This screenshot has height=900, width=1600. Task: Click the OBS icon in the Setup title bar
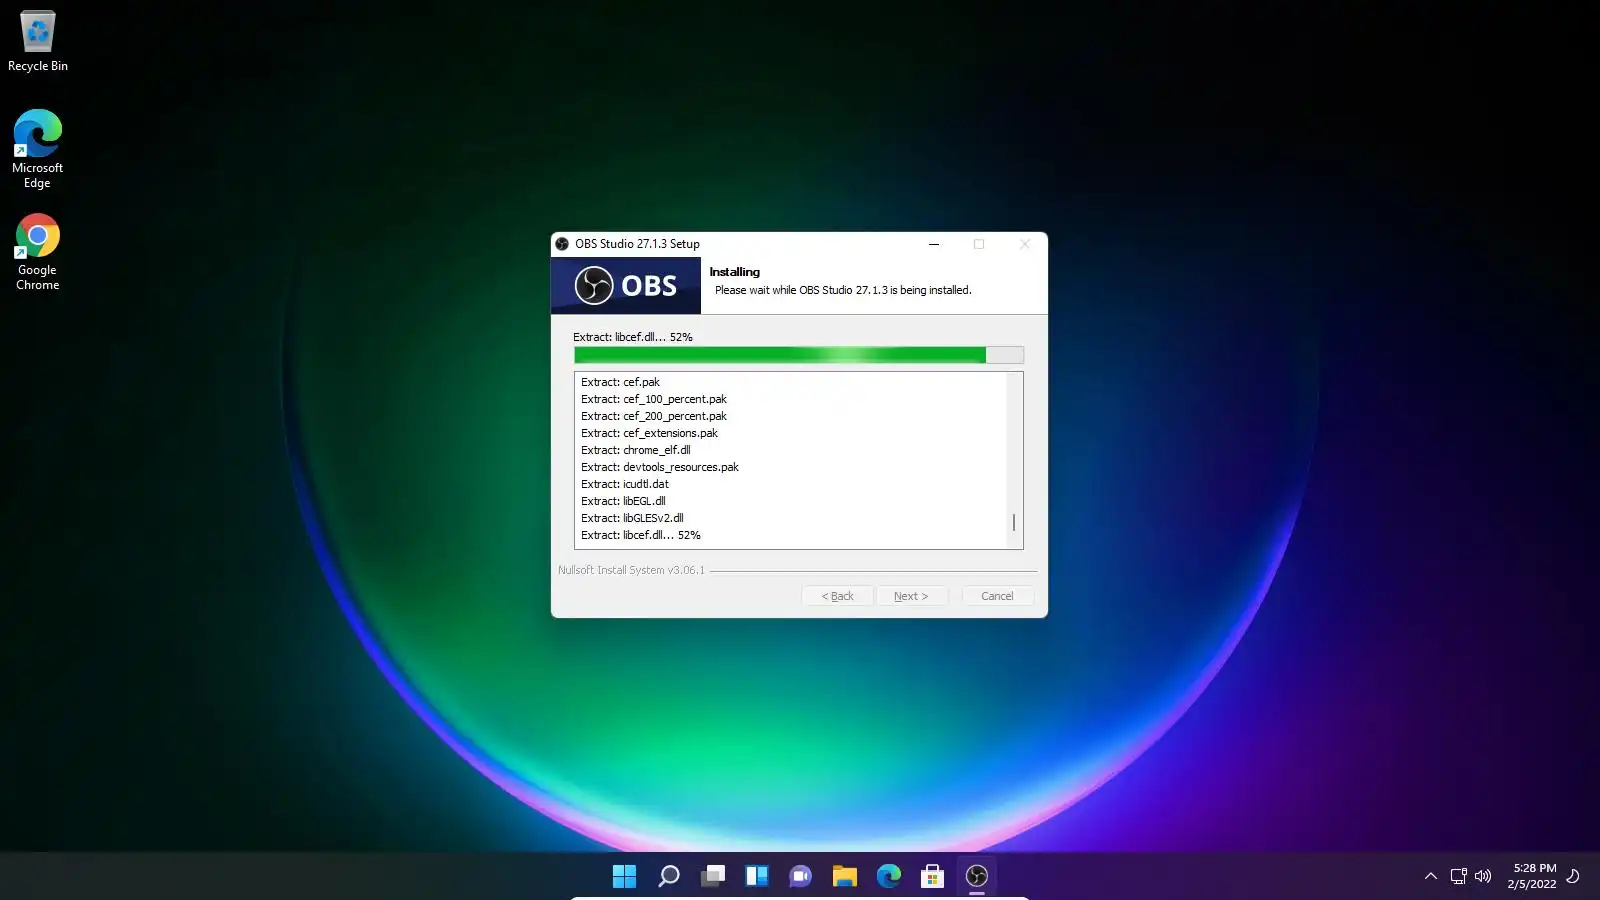point(562,244)
